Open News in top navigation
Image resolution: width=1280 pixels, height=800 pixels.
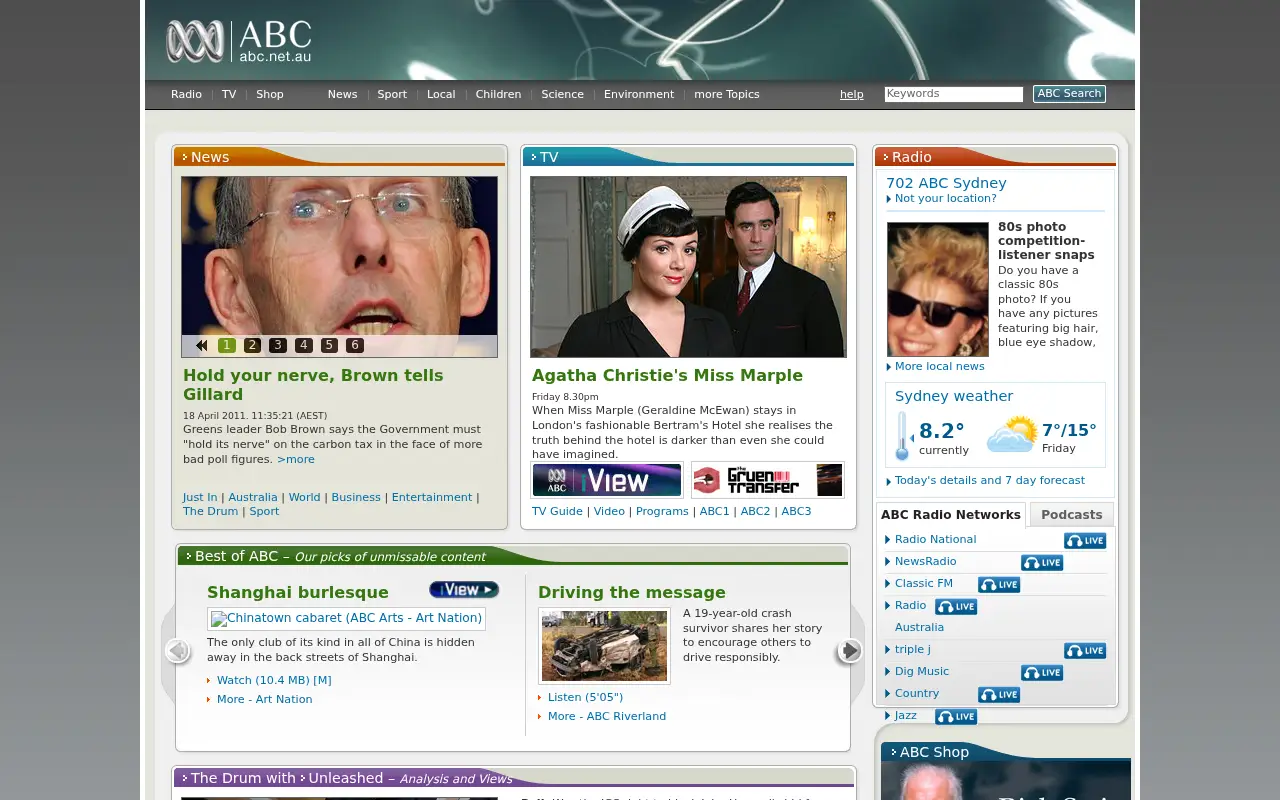[x=342, y=94]
